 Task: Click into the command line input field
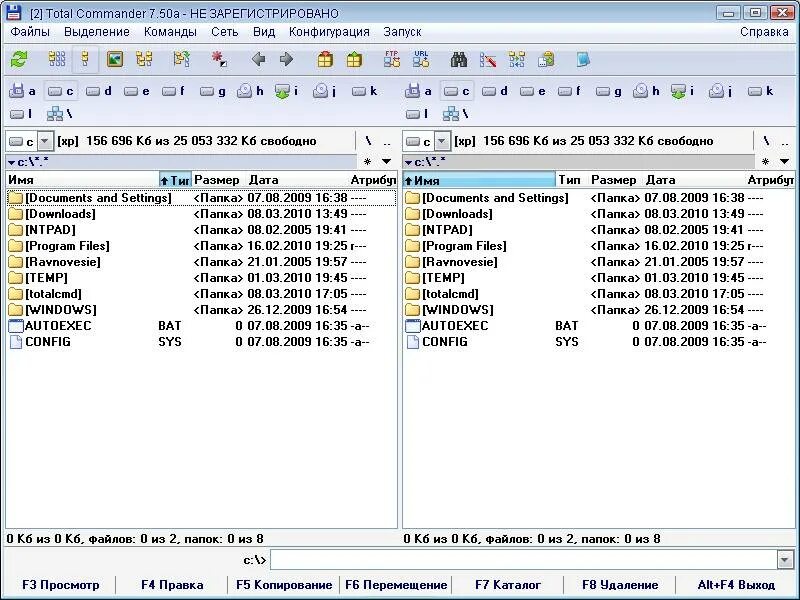[524, 560]
